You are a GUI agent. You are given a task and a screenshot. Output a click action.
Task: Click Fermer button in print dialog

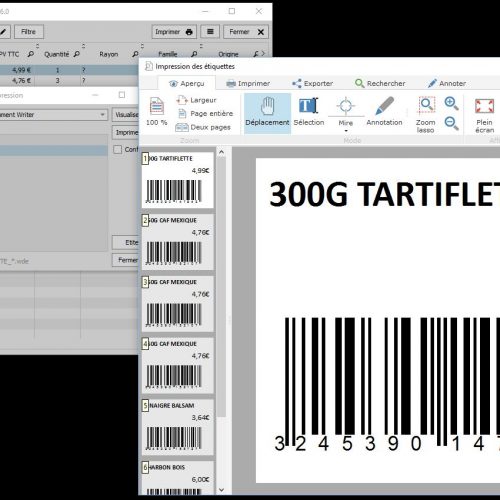tap(125, 260)
